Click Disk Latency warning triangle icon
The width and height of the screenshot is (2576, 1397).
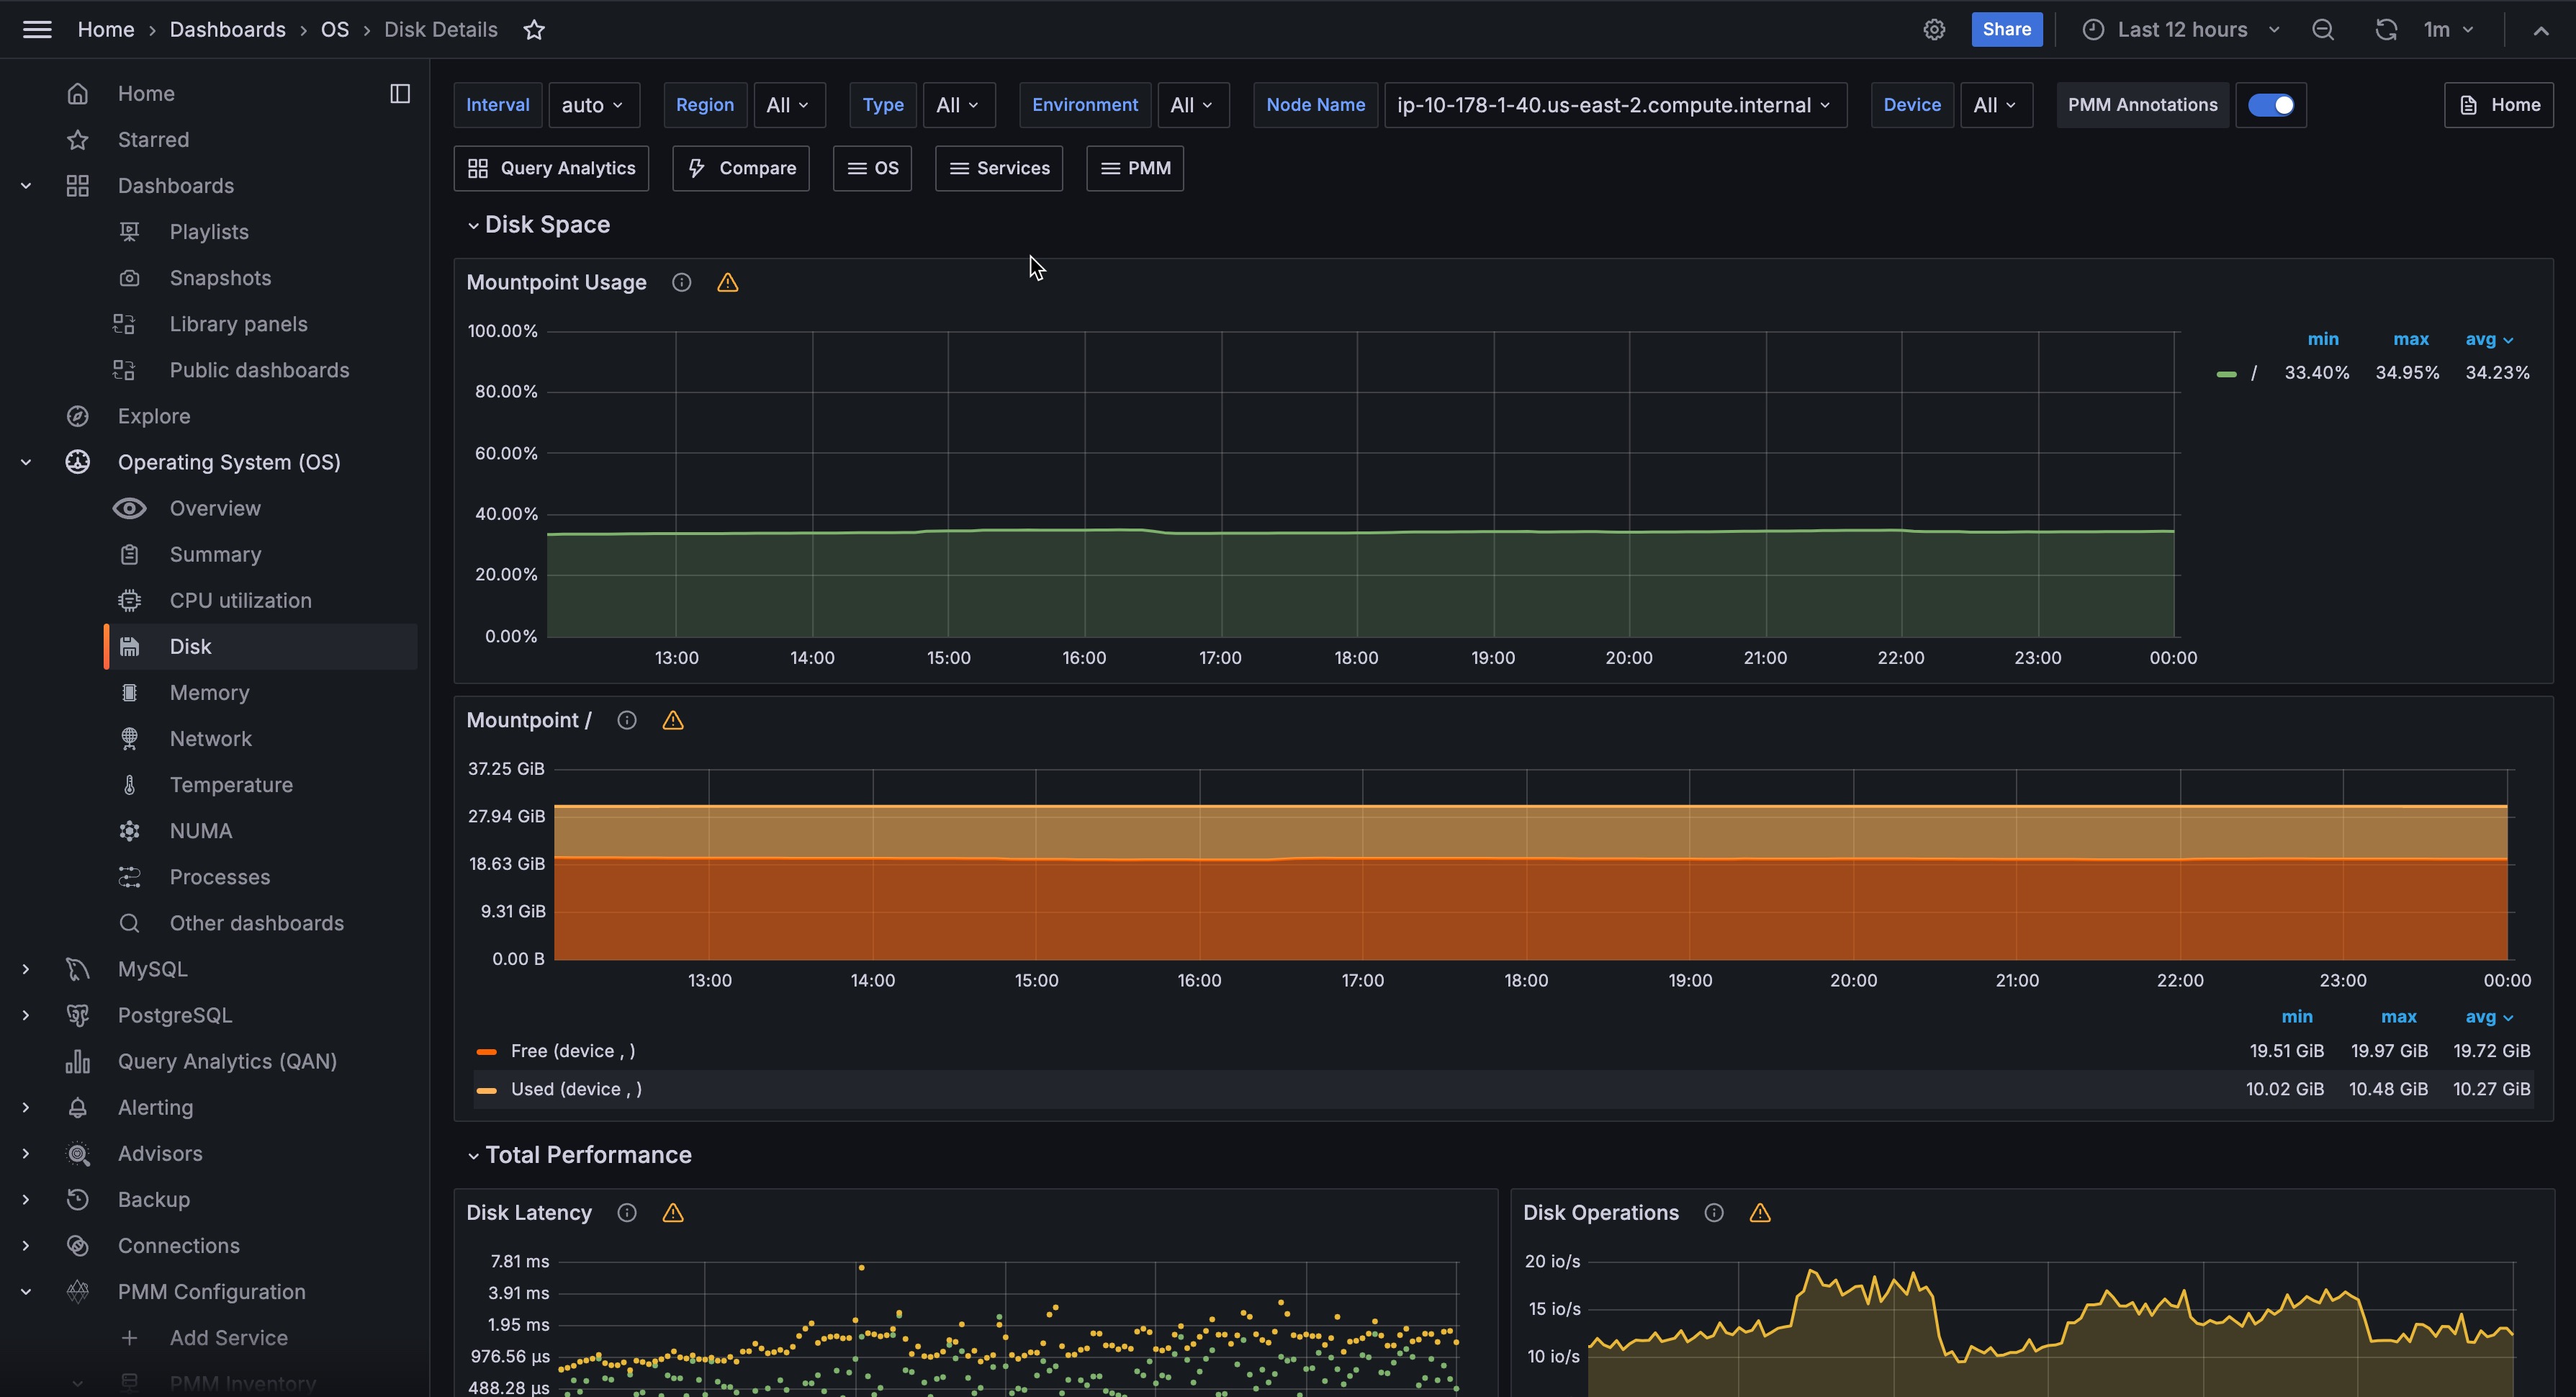pos(673,1213)
